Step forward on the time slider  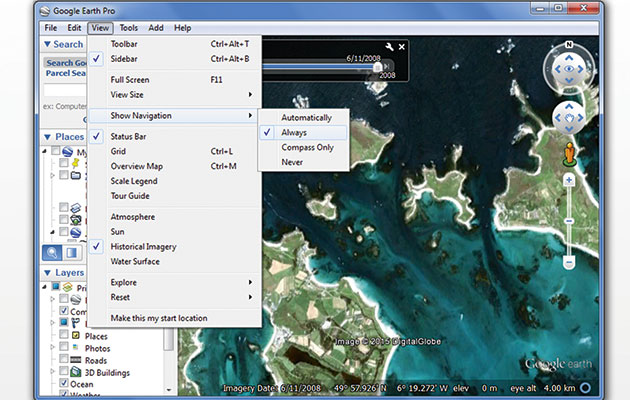[x=387, y=66]
